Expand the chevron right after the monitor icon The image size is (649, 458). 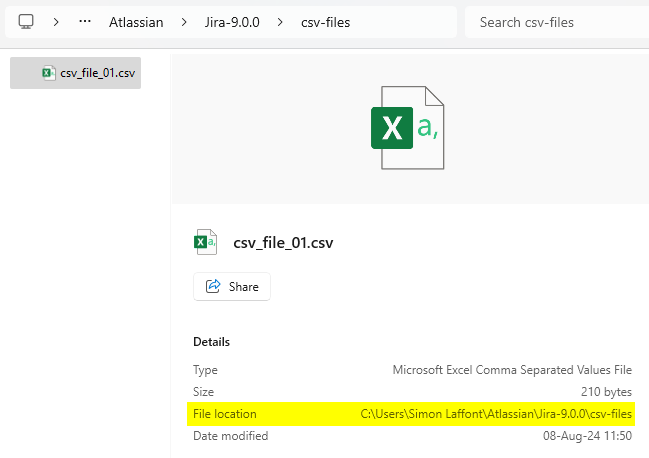click(55, 21)
